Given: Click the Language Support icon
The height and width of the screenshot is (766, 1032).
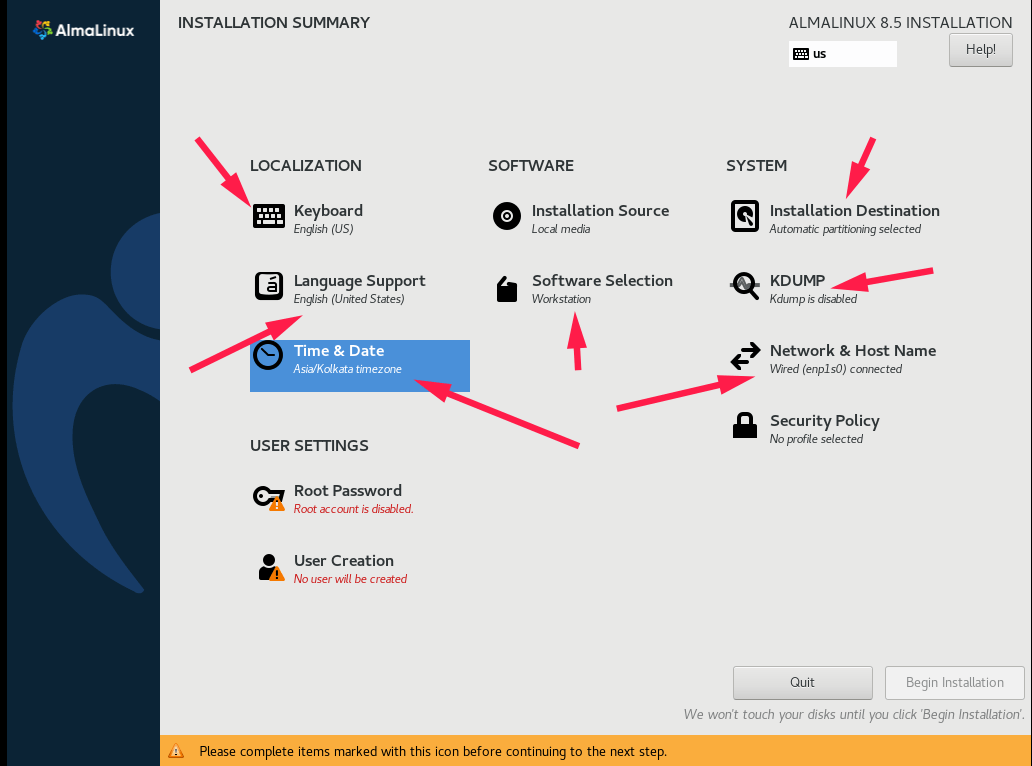Looking at the screenshot, I should coord(268,286).
